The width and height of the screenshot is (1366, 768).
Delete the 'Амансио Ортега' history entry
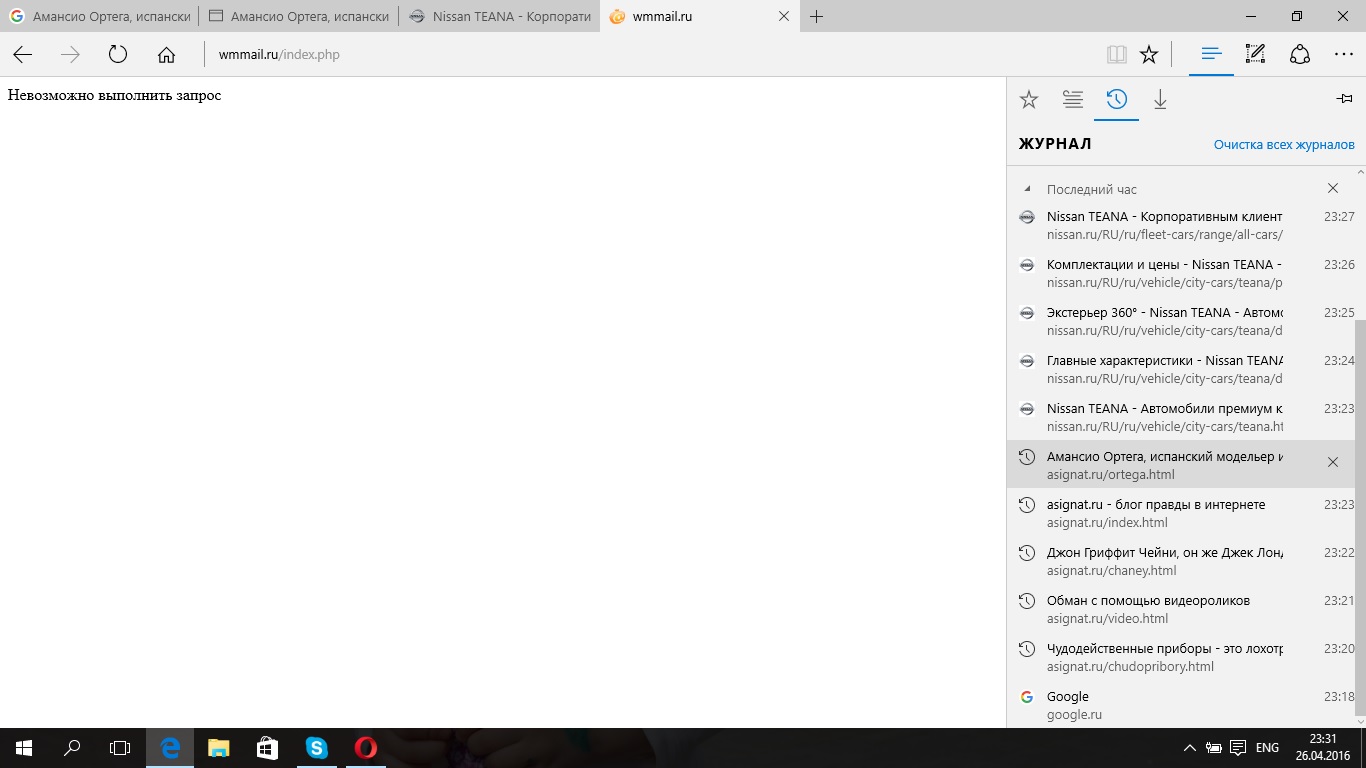coord(1332,462)
